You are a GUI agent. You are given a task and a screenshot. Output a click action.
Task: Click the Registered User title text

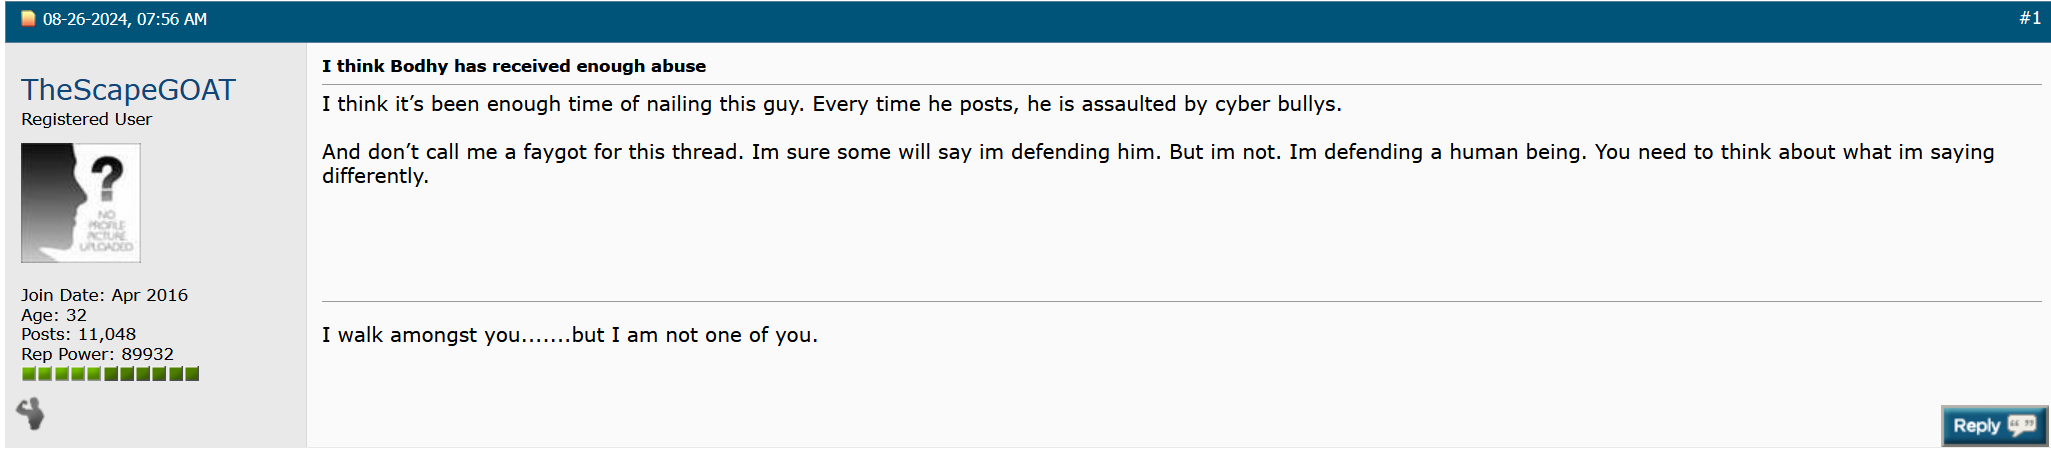click(x=87, y=119)
